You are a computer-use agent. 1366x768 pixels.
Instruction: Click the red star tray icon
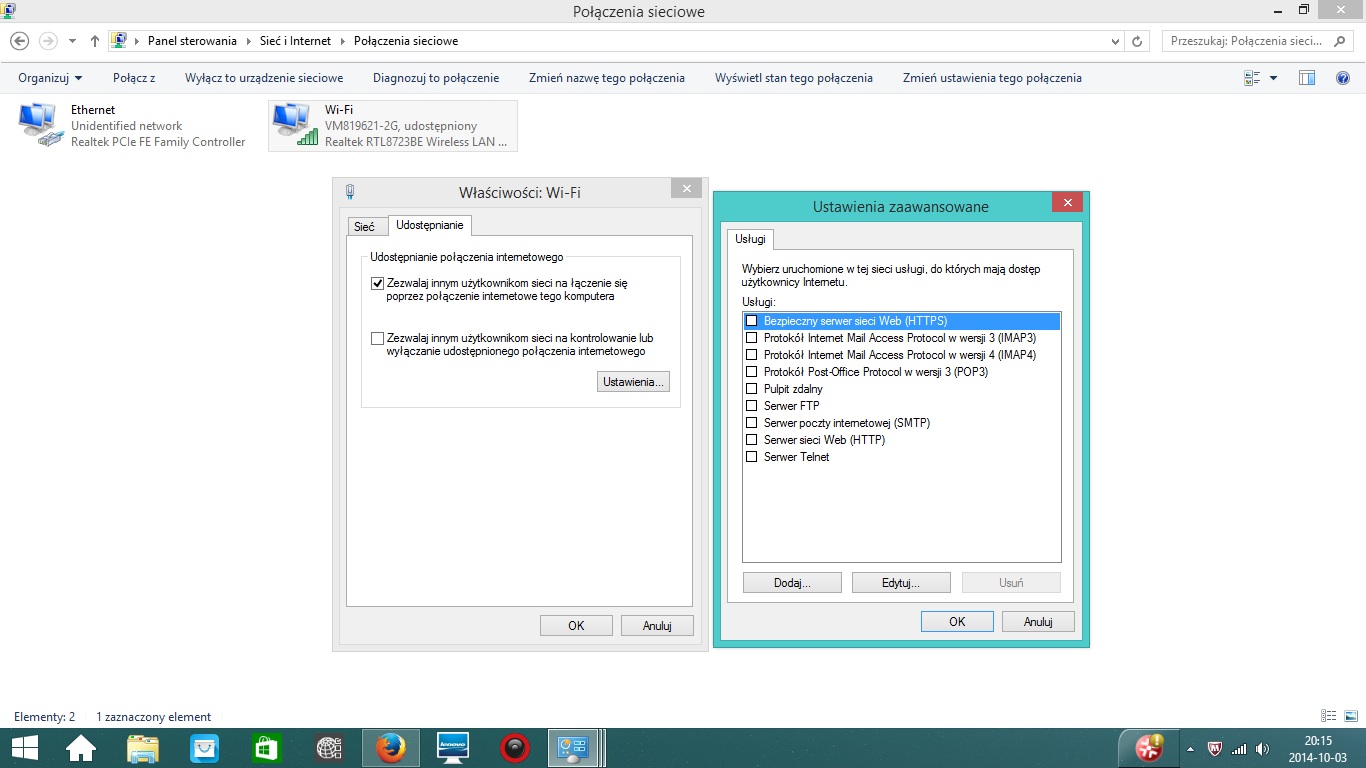click(x=1149, y=748)
